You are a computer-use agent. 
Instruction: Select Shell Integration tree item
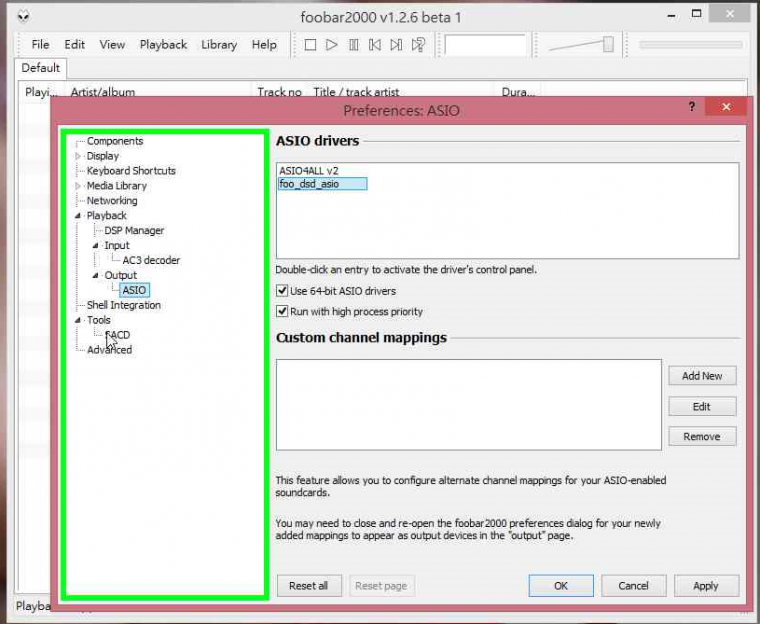(124, 305)
